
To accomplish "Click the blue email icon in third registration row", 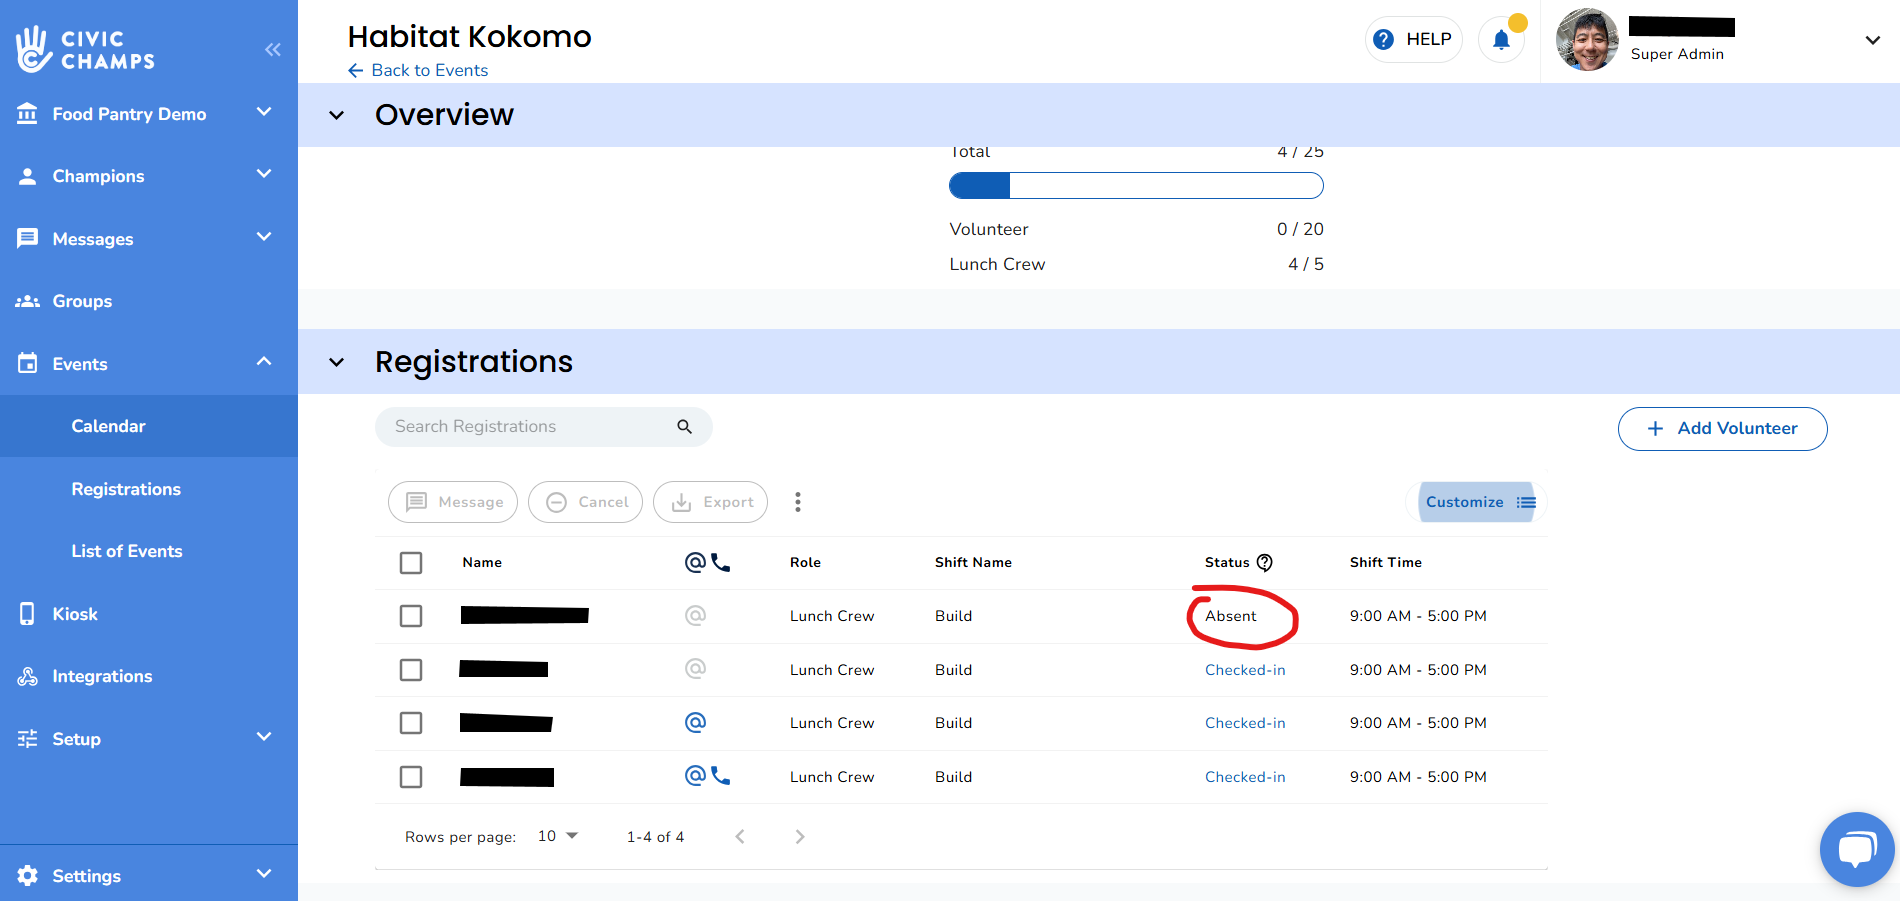I will [695, 722].
